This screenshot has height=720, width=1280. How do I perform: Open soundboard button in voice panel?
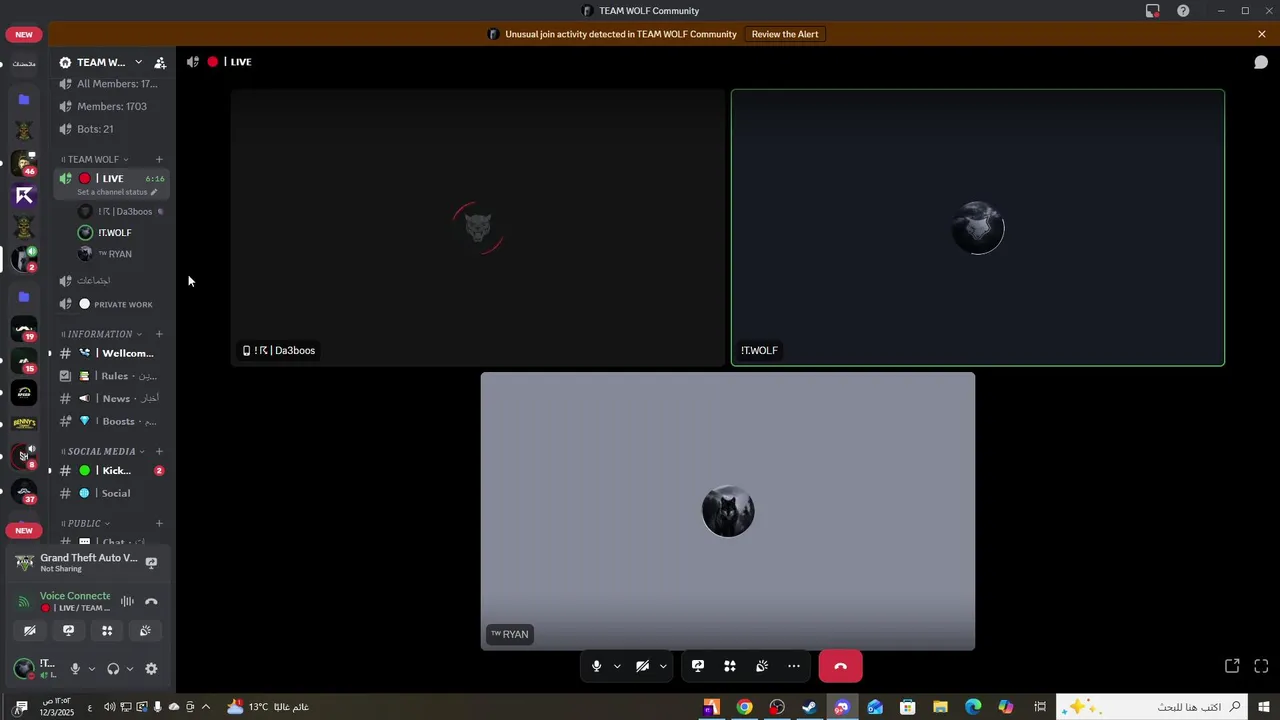tap(145, 631)
